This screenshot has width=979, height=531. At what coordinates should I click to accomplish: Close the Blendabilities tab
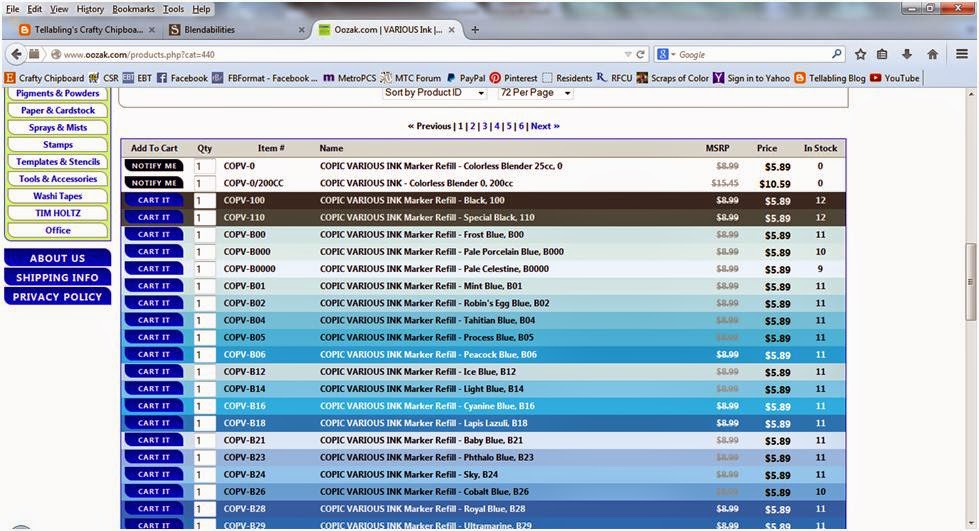pos(302,29)
